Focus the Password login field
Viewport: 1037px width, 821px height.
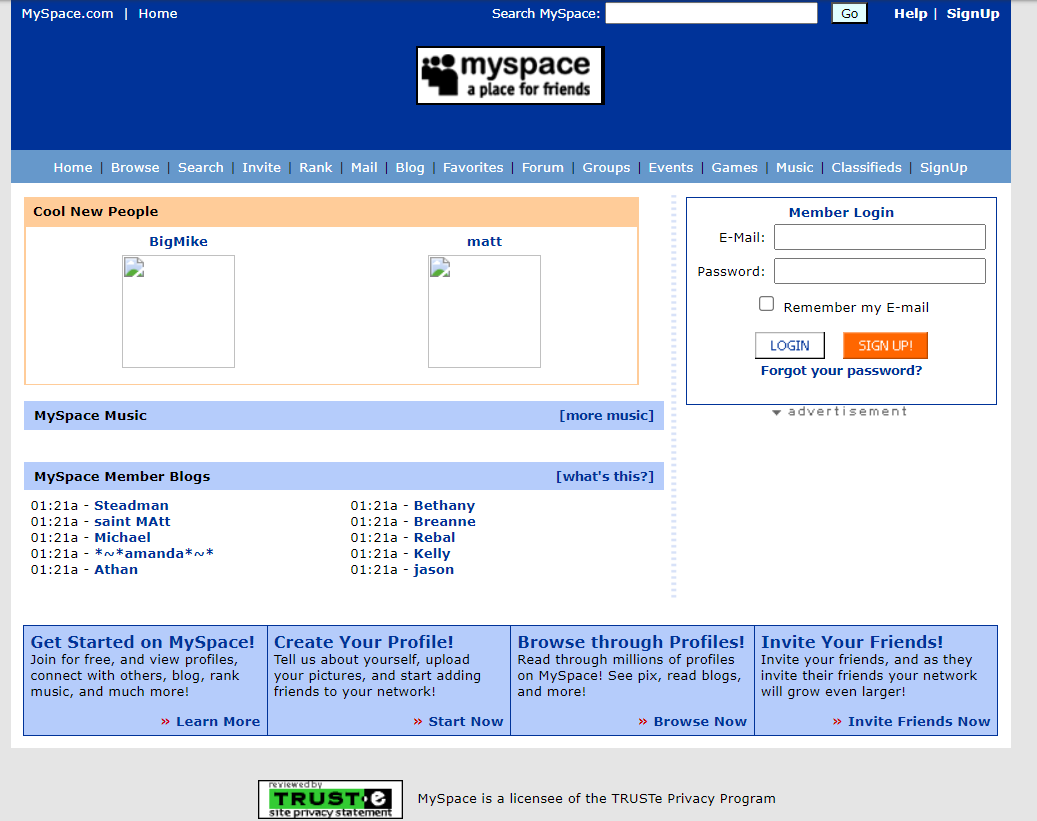880,271
